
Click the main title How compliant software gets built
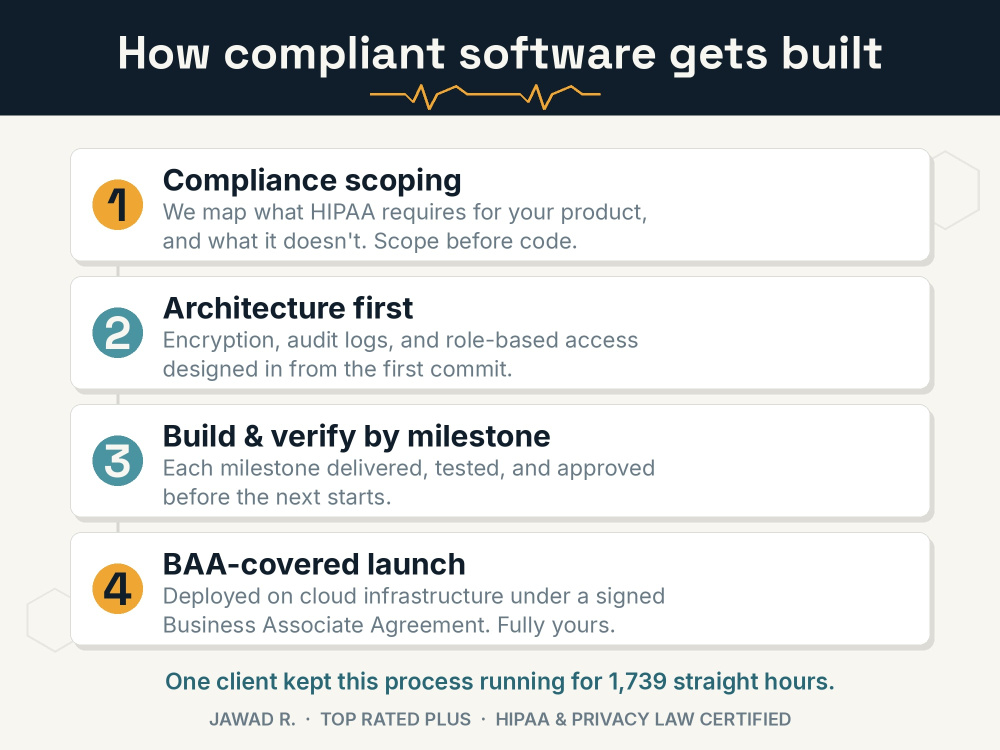(x=500, y=53)
